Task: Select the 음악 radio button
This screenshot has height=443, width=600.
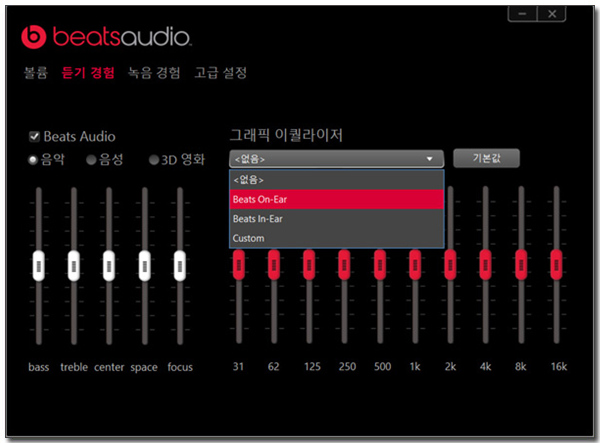Action: point(33,160)
